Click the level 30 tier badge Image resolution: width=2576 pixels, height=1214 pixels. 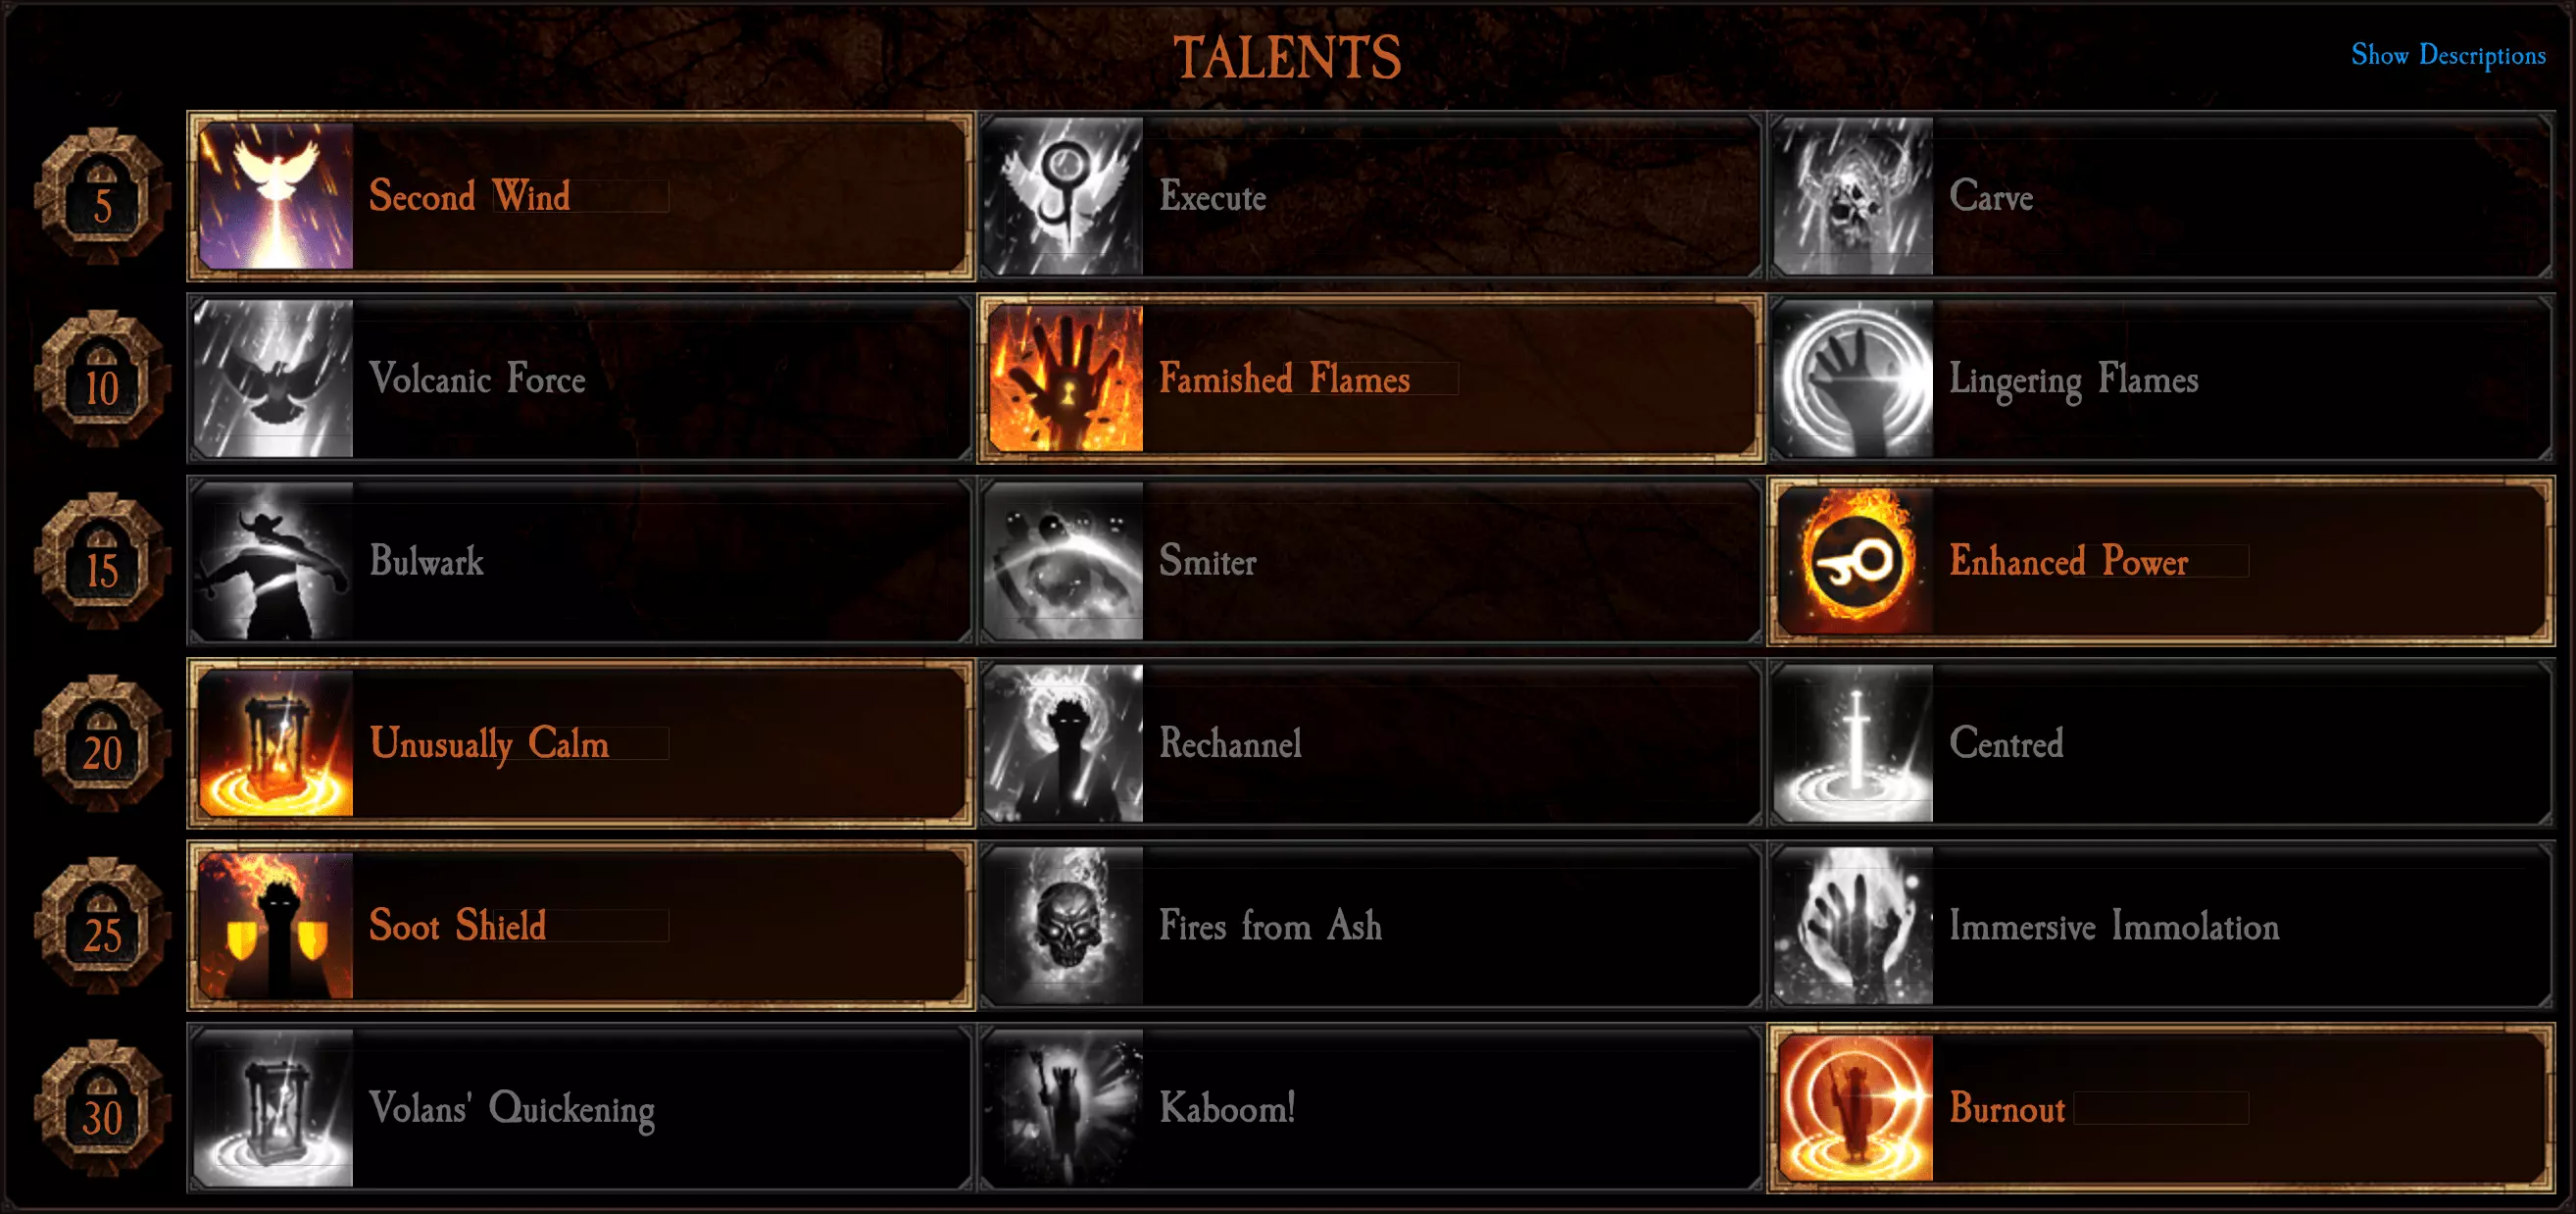click(102, 1108)
